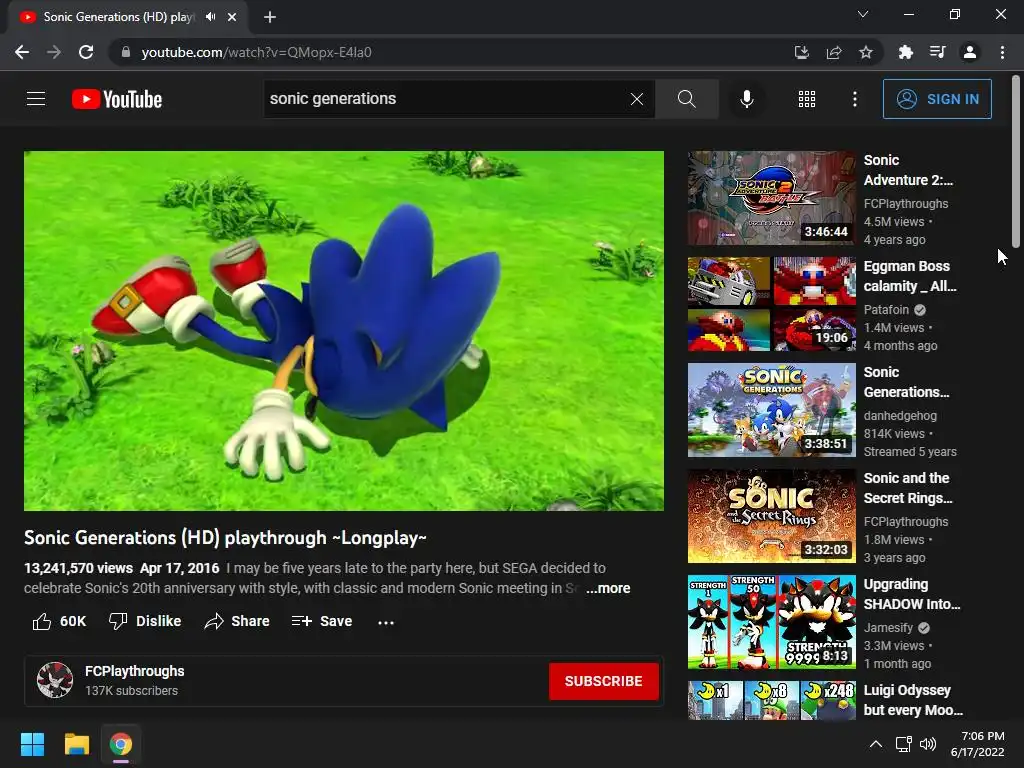Install app via address bar icon
The width and height of the screenshot is (1024, 768).
tap(801, 52)
